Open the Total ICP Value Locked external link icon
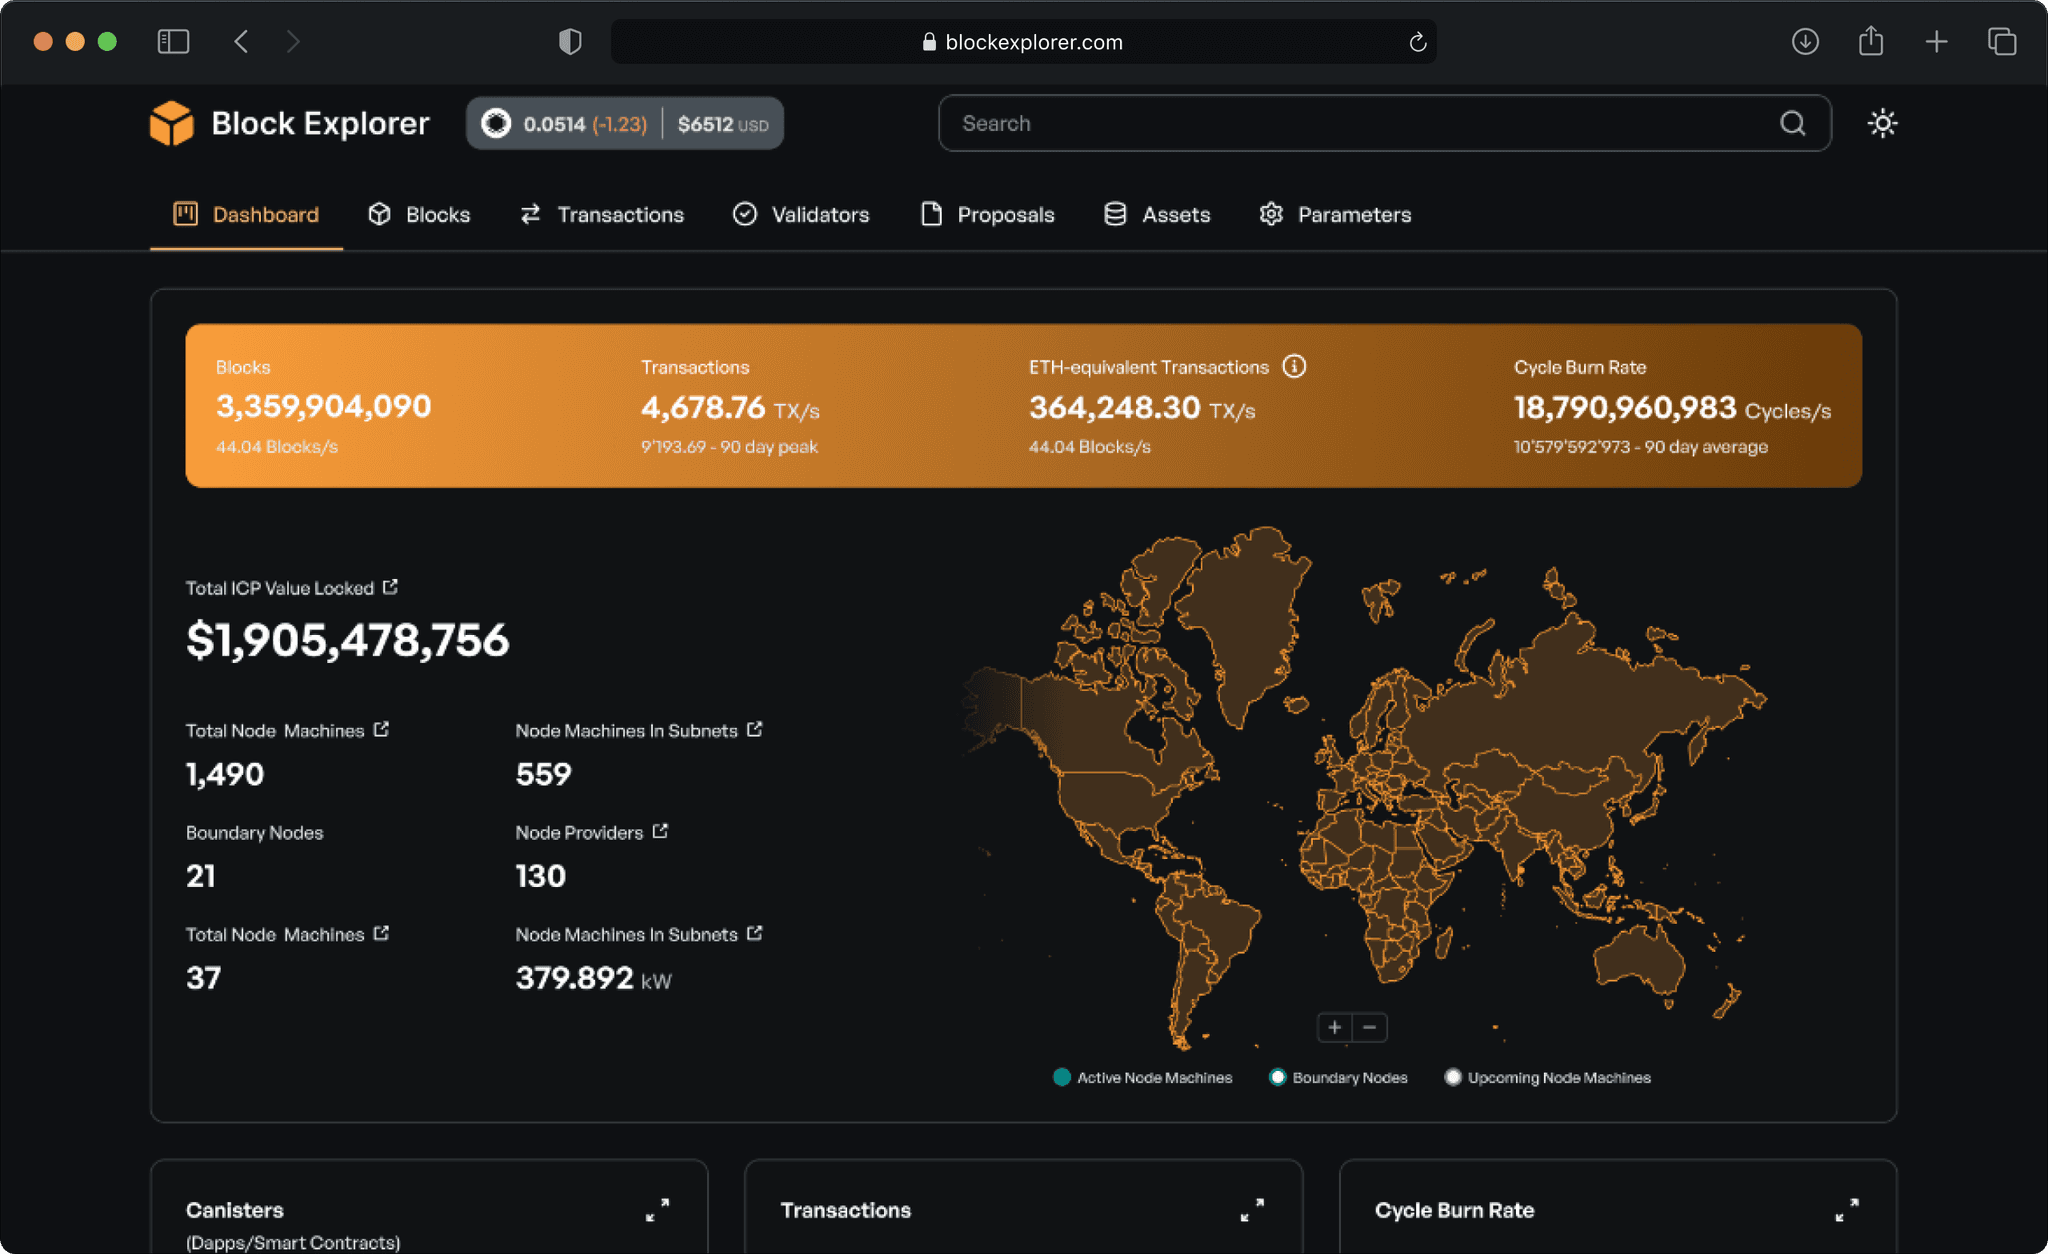The width and height of the screenshot is (2048, 1254). pyautogui.click(x=390, y=587)
